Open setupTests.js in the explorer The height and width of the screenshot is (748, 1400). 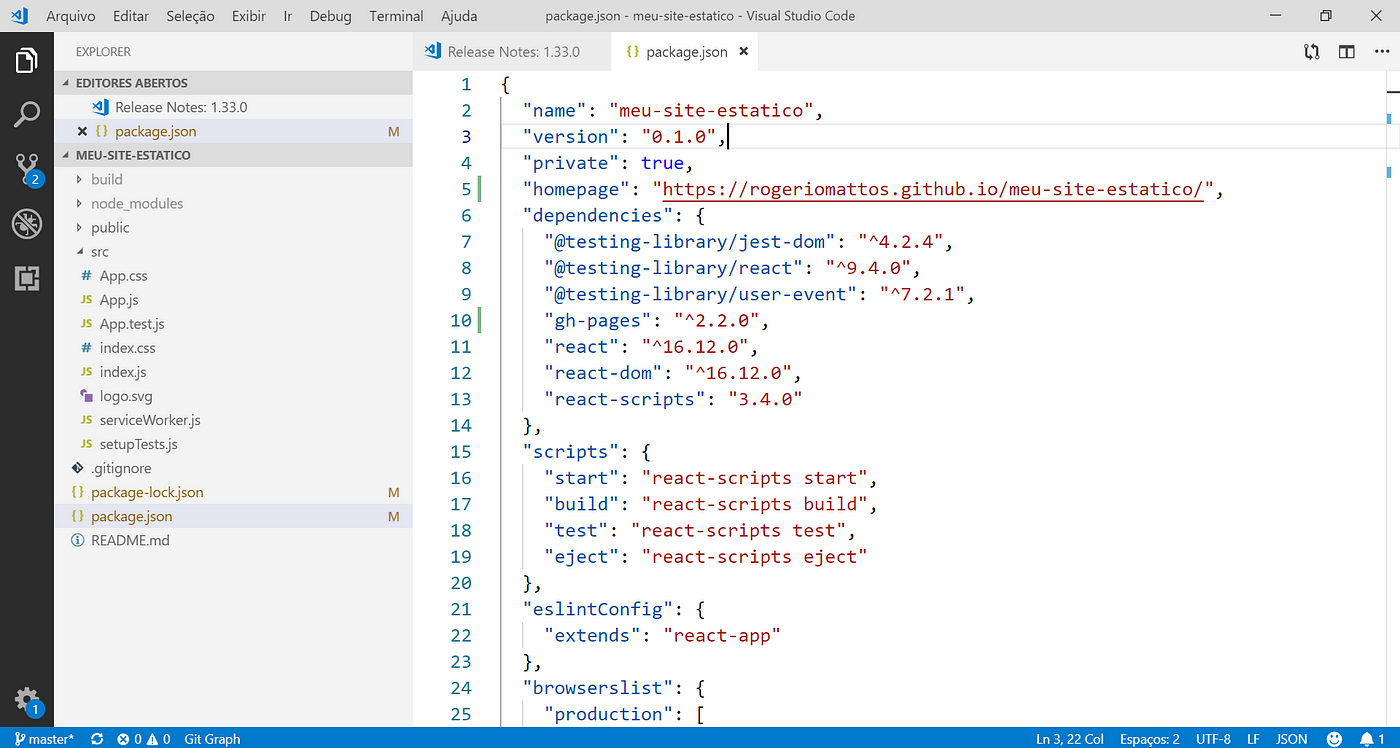coord(233,444)
